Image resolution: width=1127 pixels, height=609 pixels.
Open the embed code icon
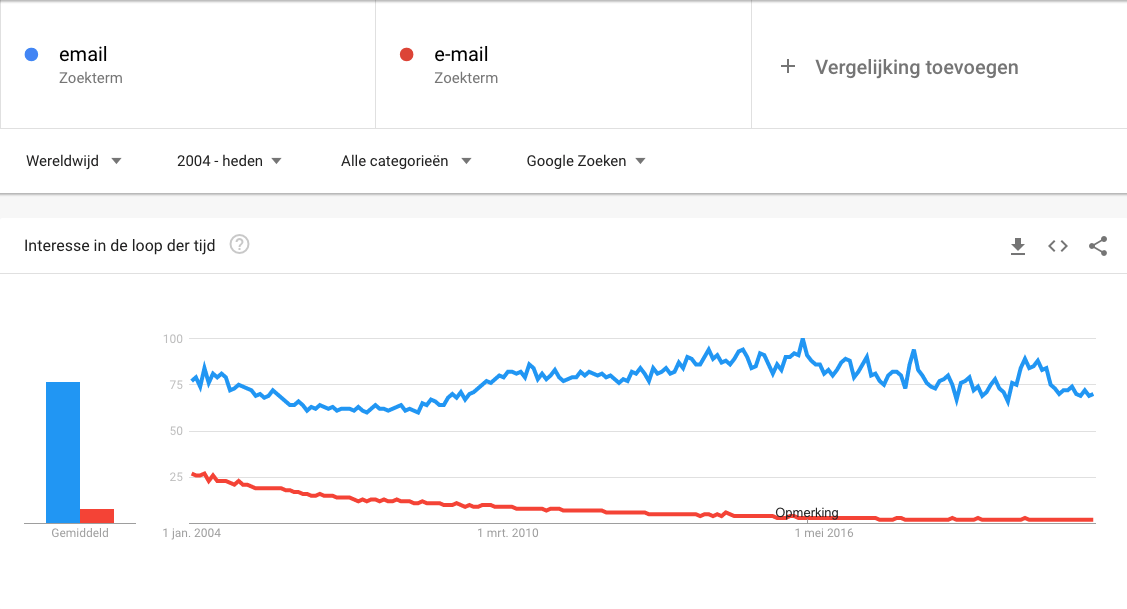(x=1058, y=246)
